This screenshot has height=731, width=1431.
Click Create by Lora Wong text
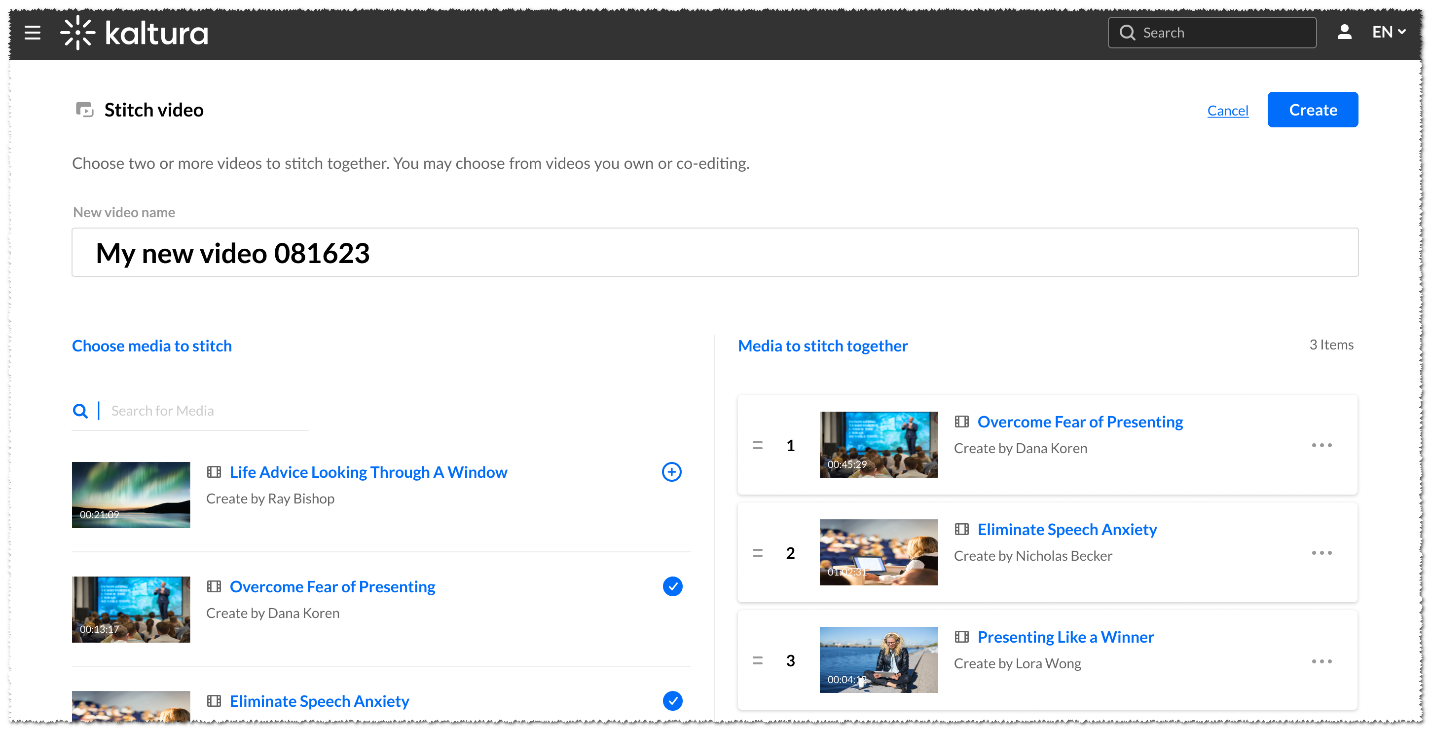[1018, 664]
